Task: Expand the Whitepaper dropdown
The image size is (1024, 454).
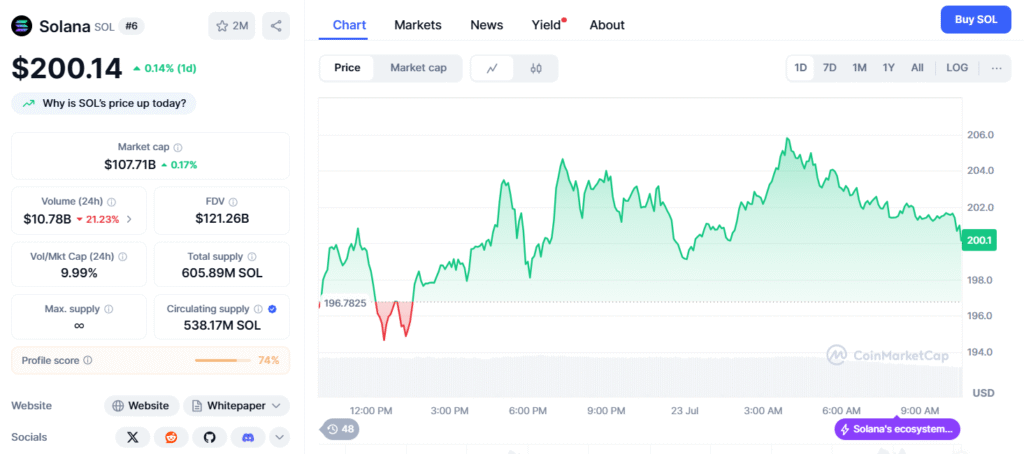Action: (236, 406)
